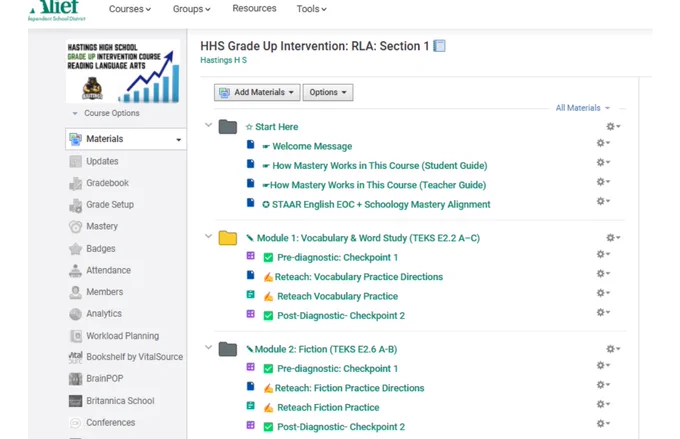
Task: Open the Reteach Vocabulary Practice link
Action: [337, 296]
